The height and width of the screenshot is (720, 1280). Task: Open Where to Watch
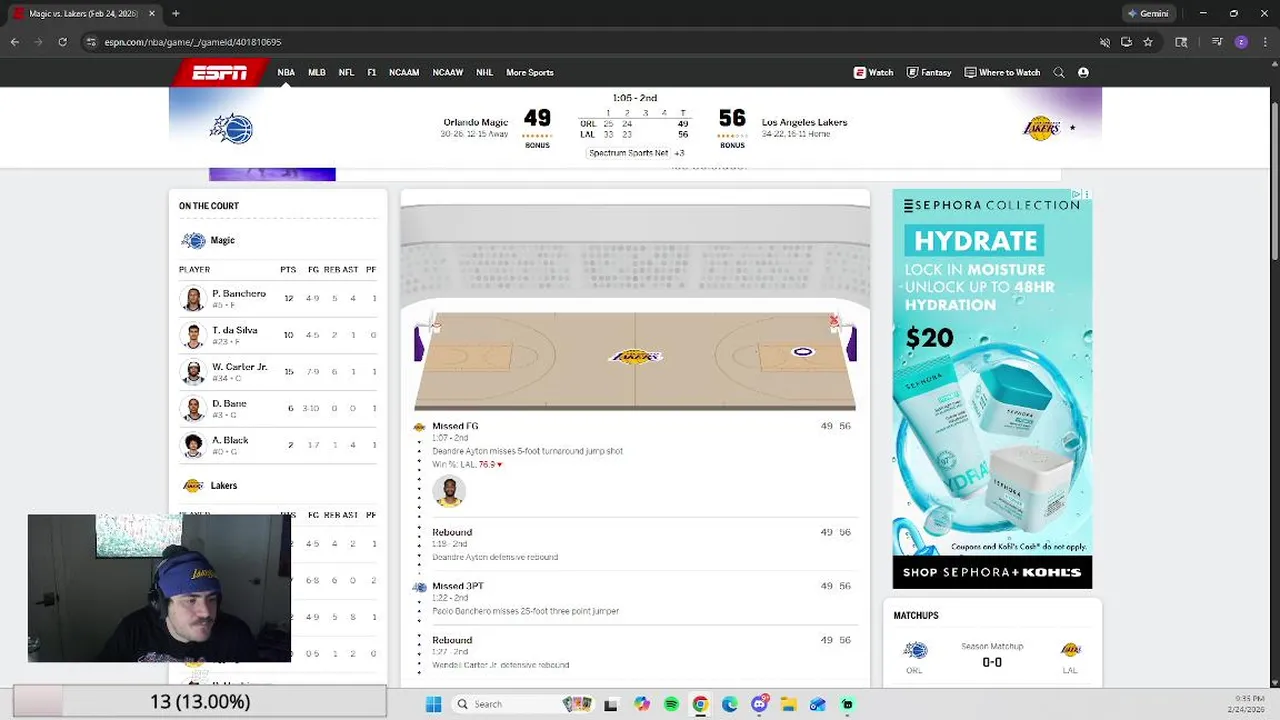[1002, 72]
